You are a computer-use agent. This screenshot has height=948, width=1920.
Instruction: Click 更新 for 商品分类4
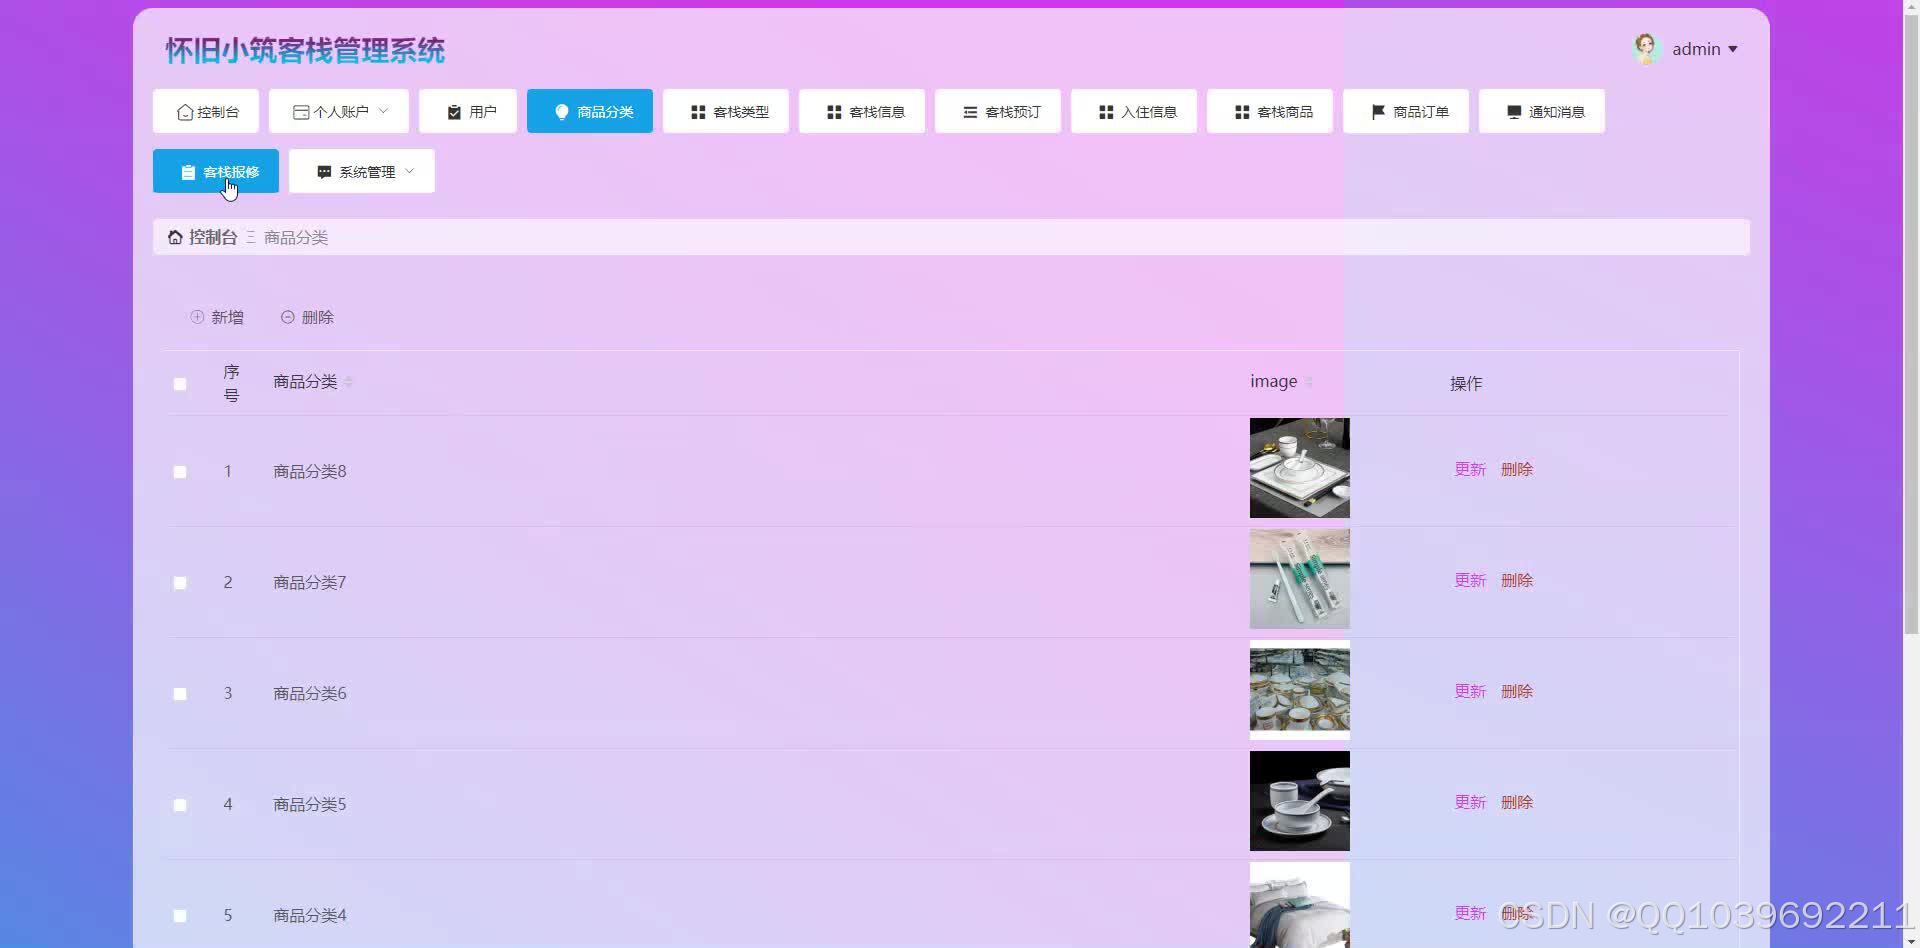1470,913
